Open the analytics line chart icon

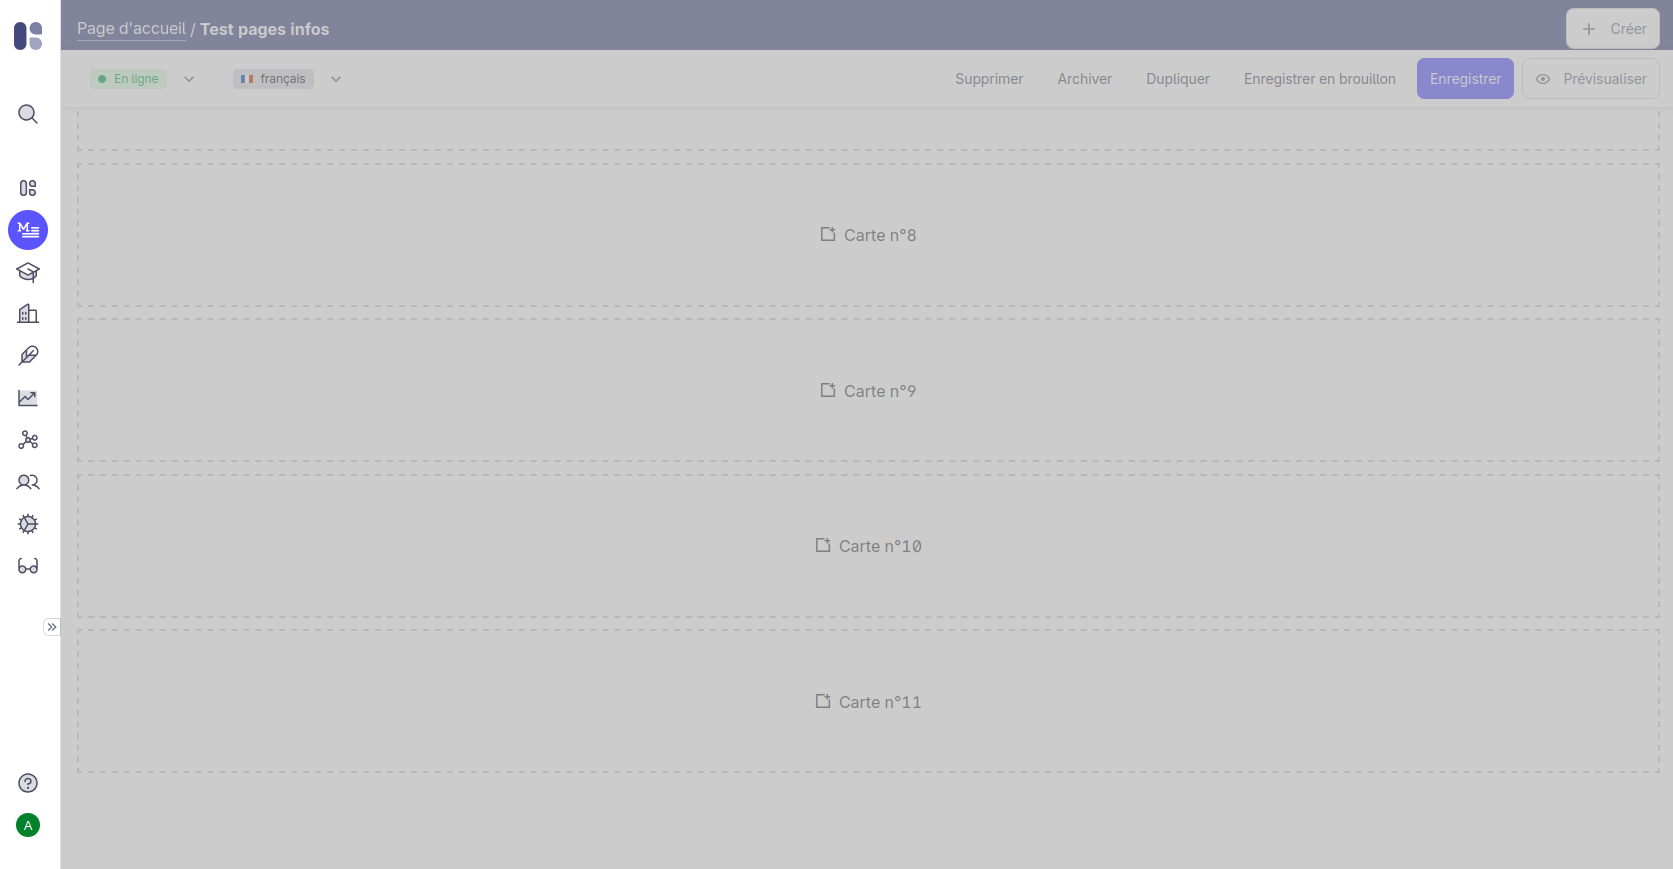pyautogui.click(x=28, y=398)
